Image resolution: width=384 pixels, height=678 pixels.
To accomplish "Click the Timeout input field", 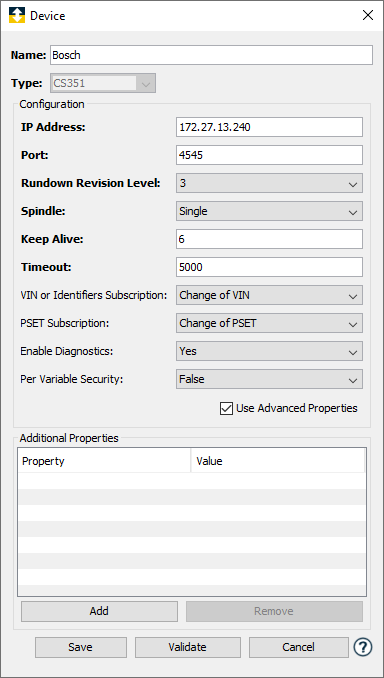I will 269,267.
